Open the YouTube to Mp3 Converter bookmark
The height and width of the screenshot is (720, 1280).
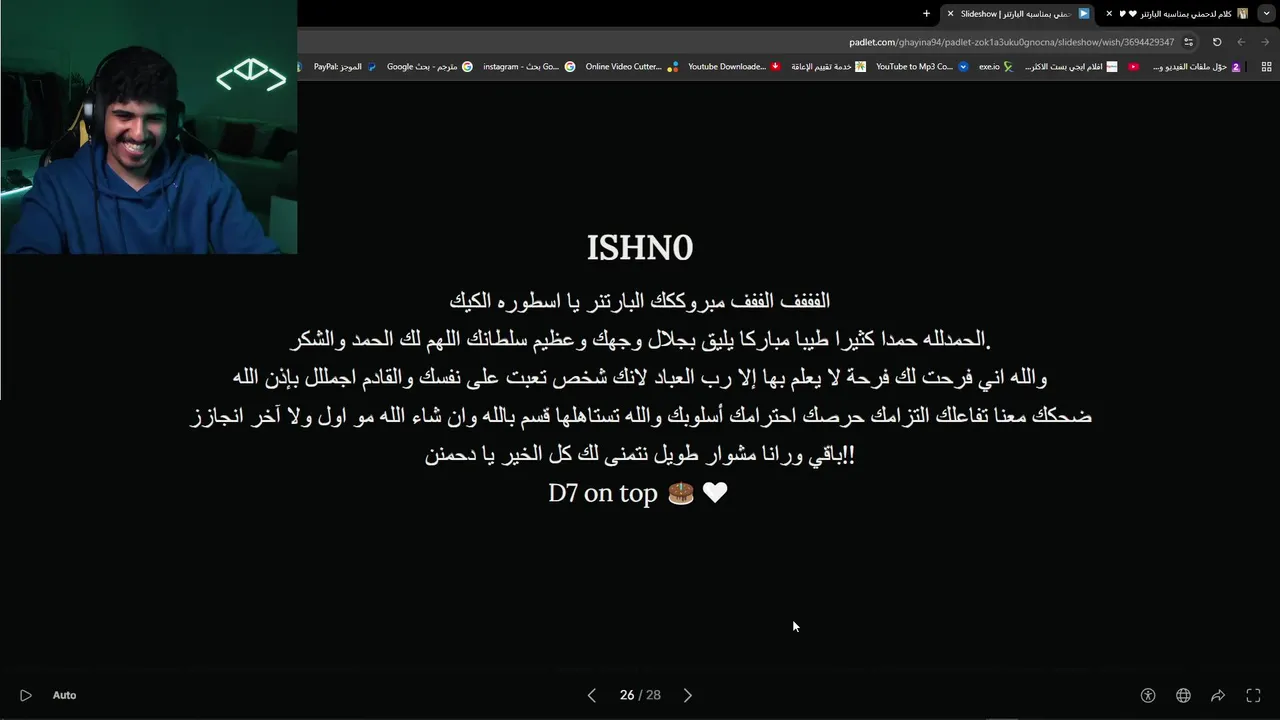click(922, 67)
